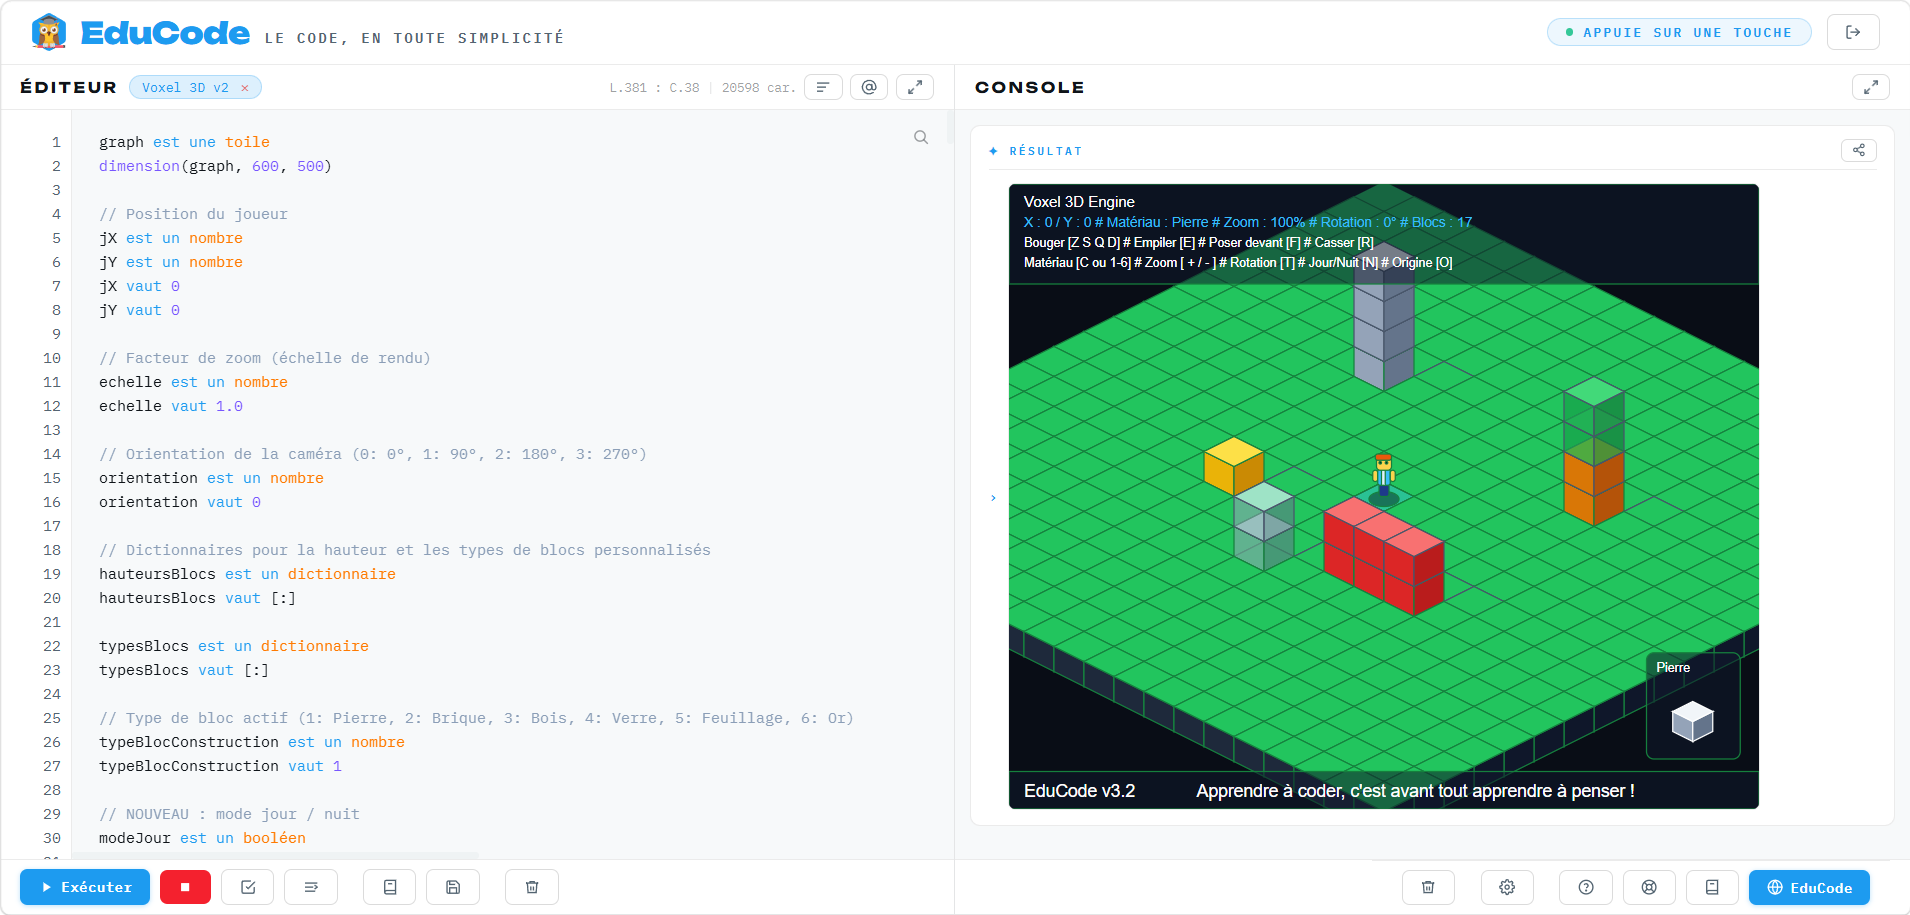1910x915 pixels.
Task: Click the yellow gold block on canvas
Action: (1234, 466)
